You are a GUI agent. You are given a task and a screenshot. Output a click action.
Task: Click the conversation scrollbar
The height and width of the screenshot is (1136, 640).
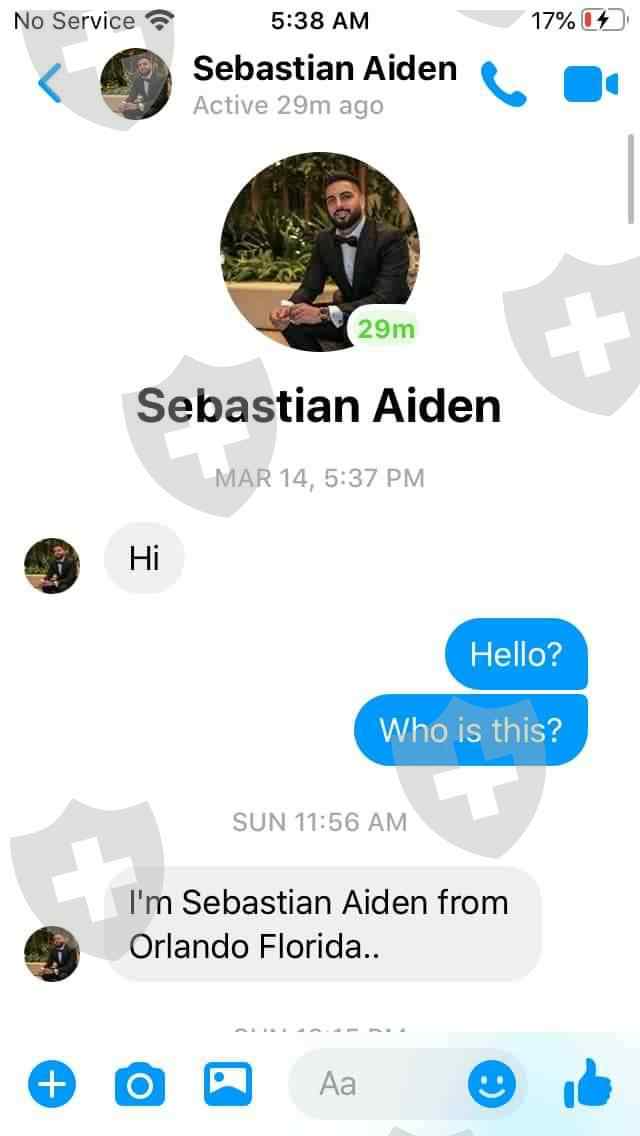[631, 179]
